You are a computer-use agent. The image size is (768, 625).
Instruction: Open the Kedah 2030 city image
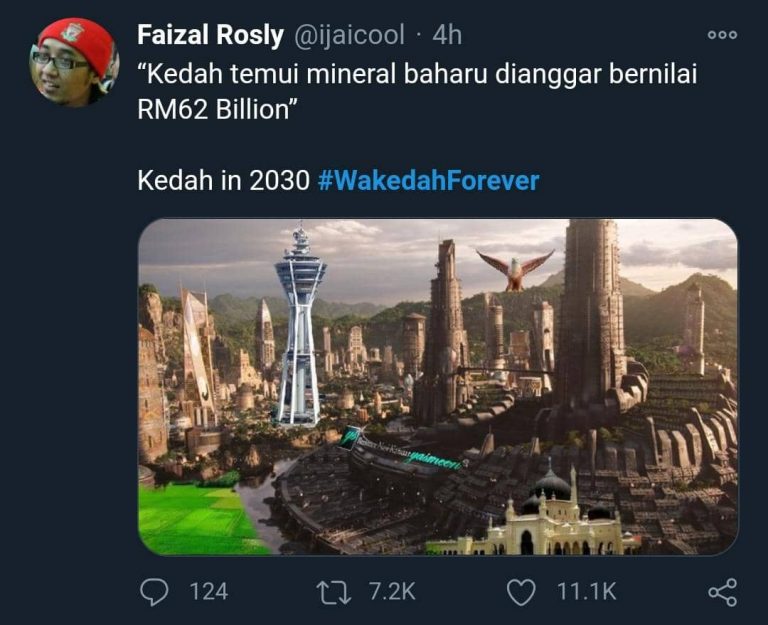(438, 387)
